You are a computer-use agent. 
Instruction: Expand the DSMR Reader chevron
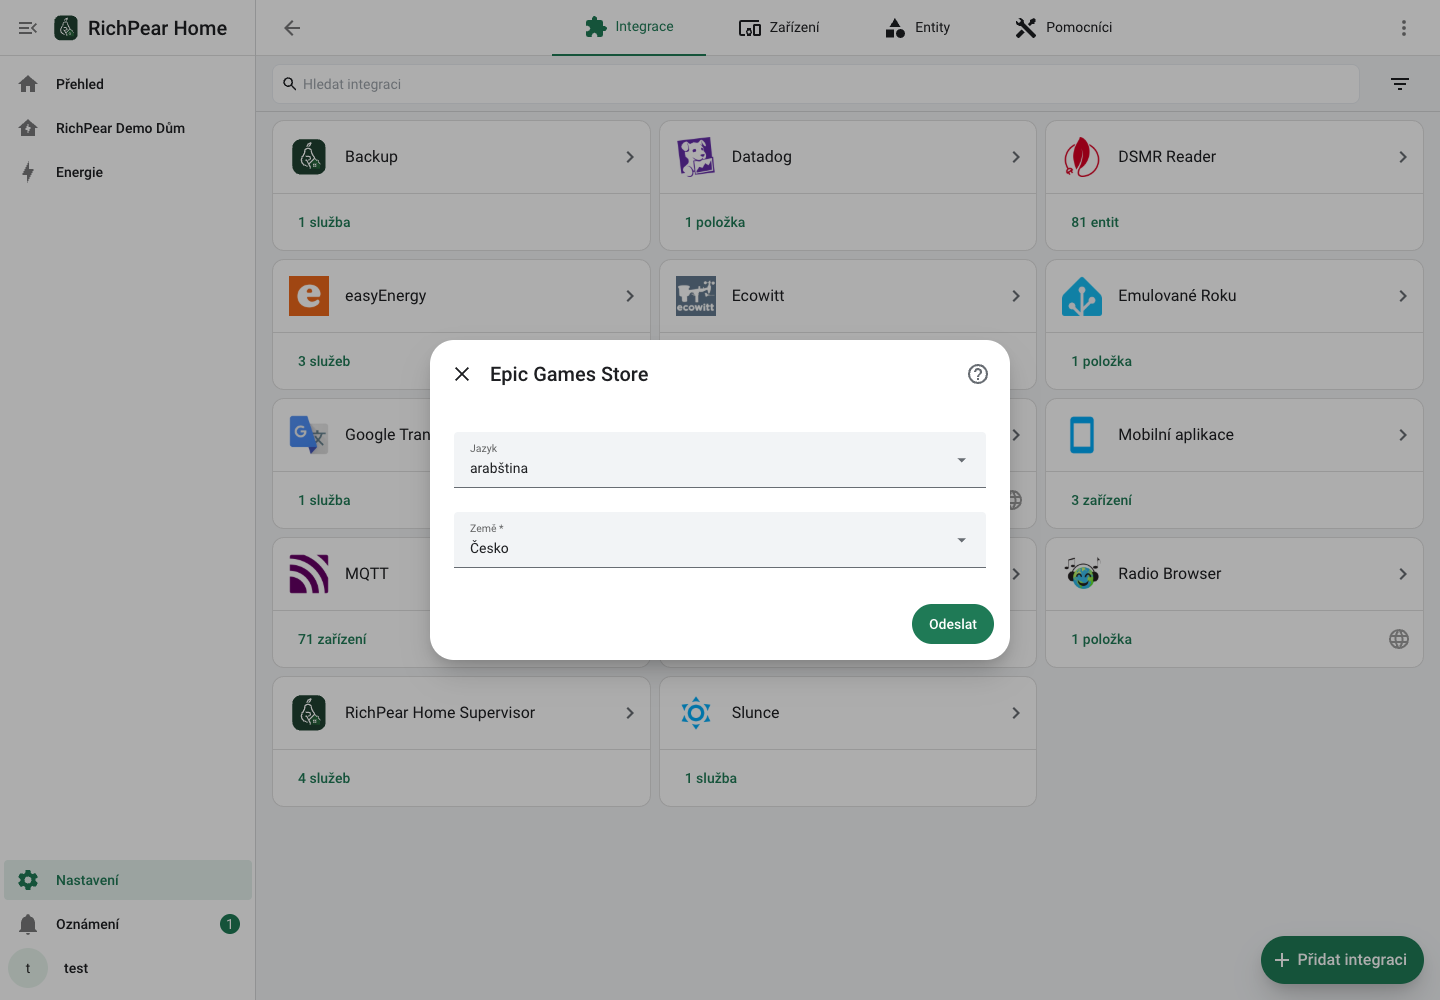point(1403,157)
